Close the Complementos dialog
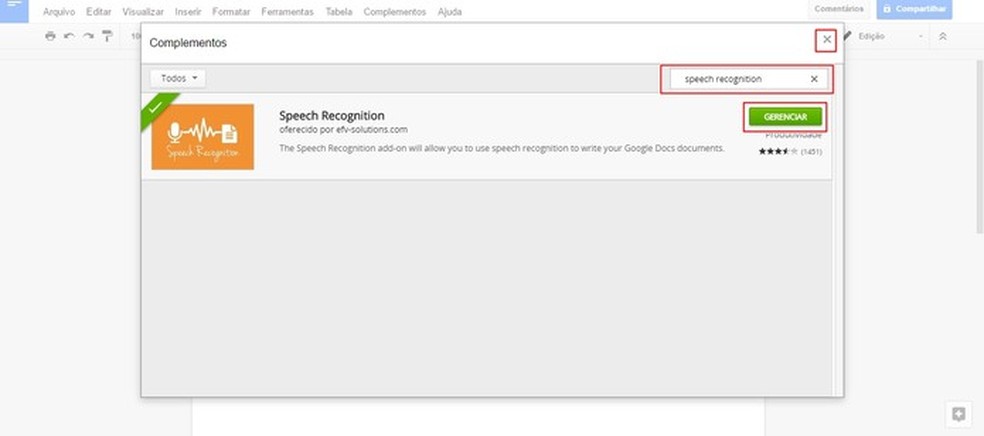Viewport: 984px width, 436px height. [827, 40]
